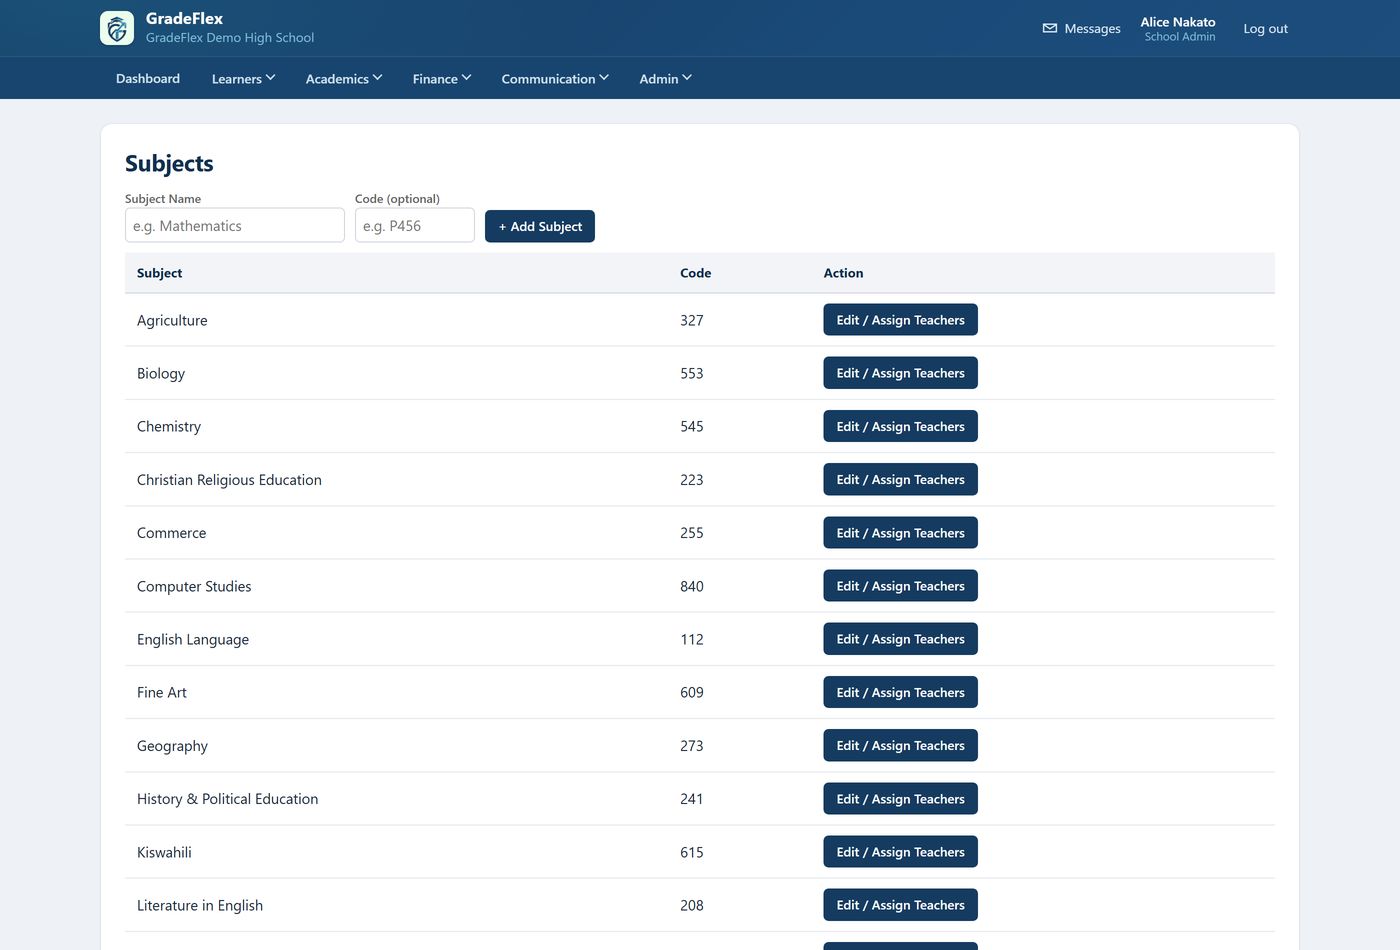Edit / Assign Teachers for Chemistry
Viewport: 1400px width, 950px height.
(900, 426)
